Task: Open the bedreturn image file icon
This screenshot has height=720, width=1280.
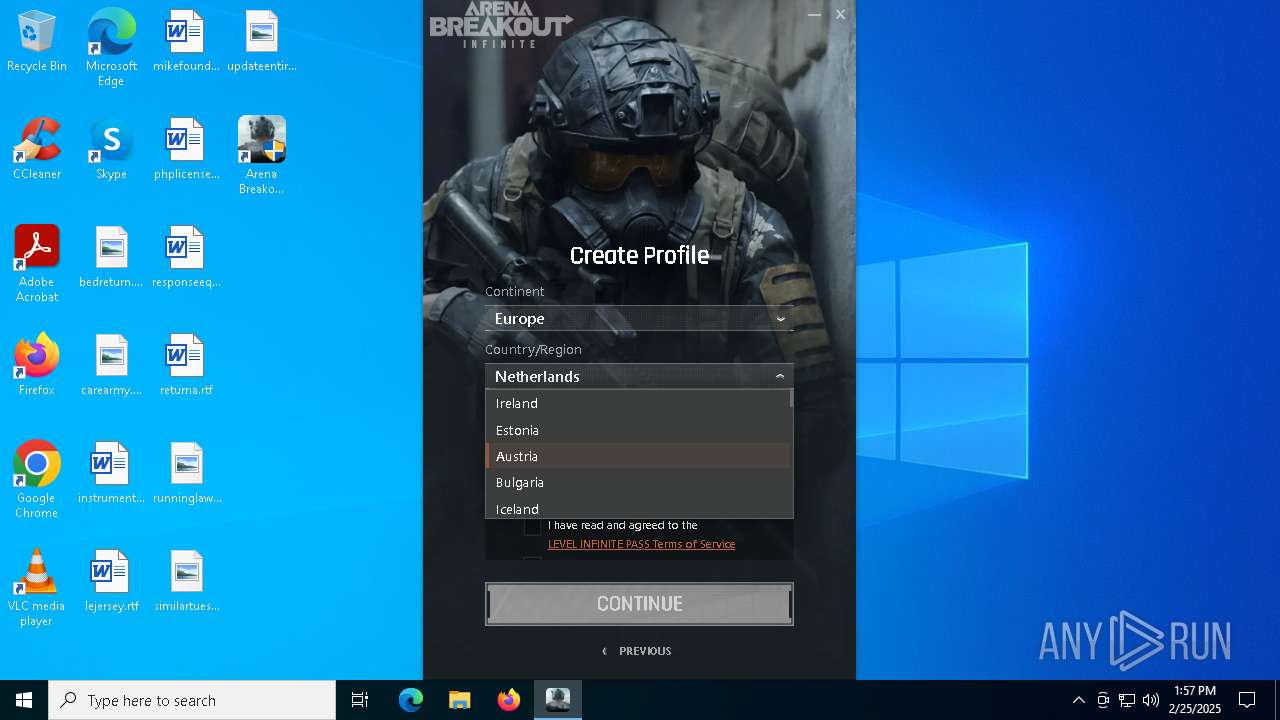Action: (111, 257)
